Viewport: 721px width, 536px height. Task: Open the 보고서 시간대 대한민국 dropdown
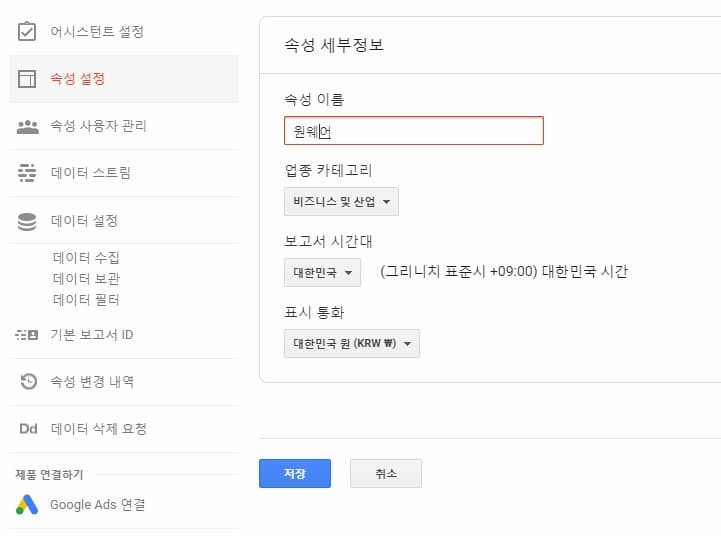tap(322, 273)
